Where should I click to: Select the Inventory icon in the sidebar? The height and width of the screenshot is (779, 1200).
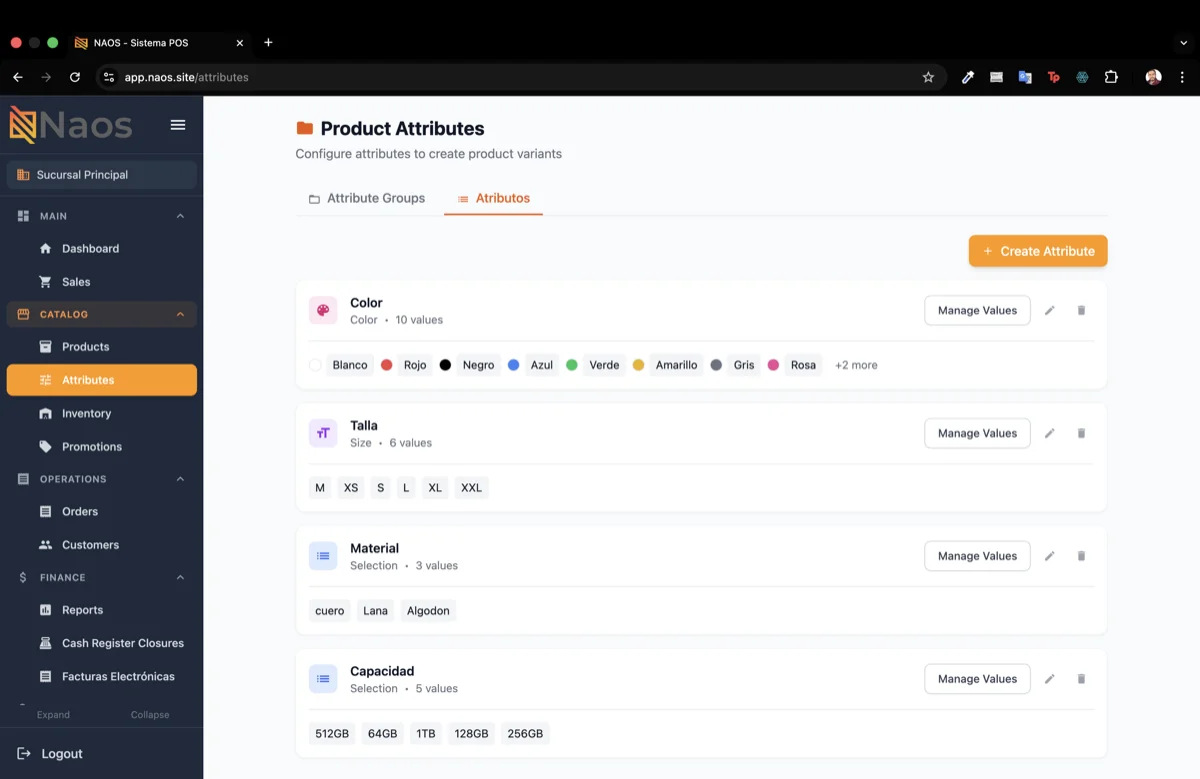47,413
